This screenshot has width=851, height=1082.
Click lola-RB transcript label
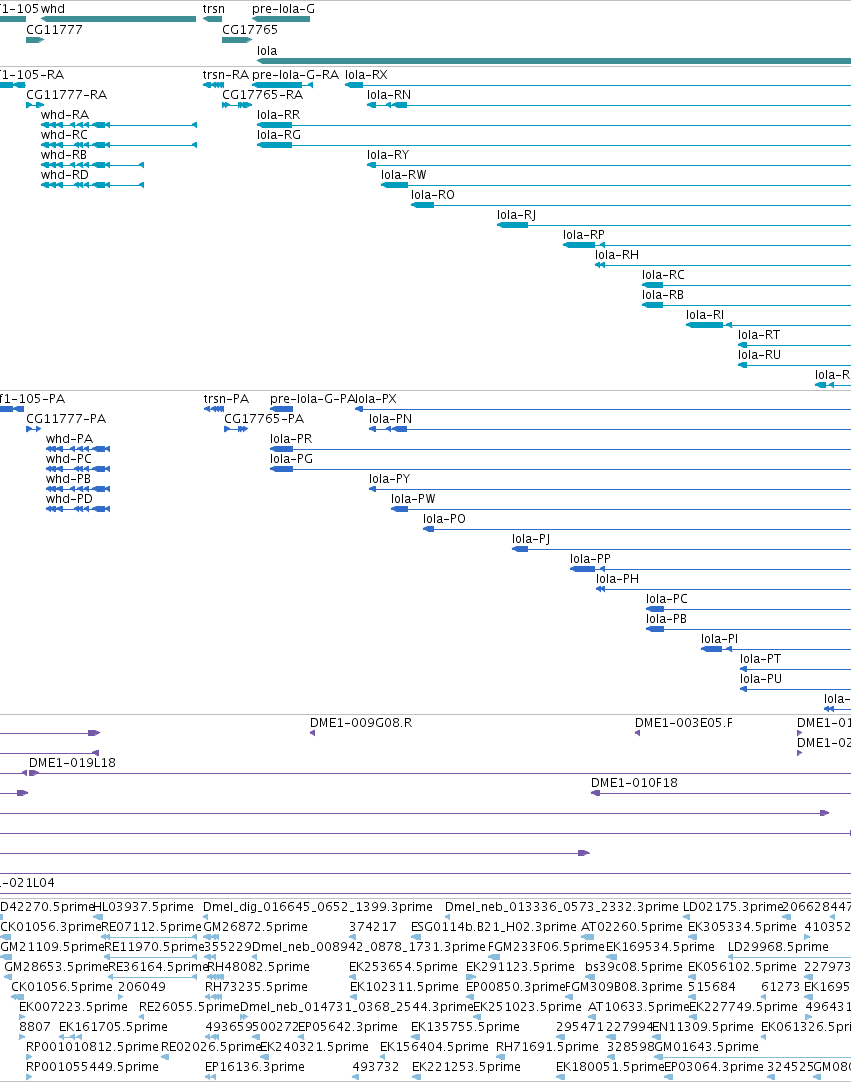tap(663, 295)
